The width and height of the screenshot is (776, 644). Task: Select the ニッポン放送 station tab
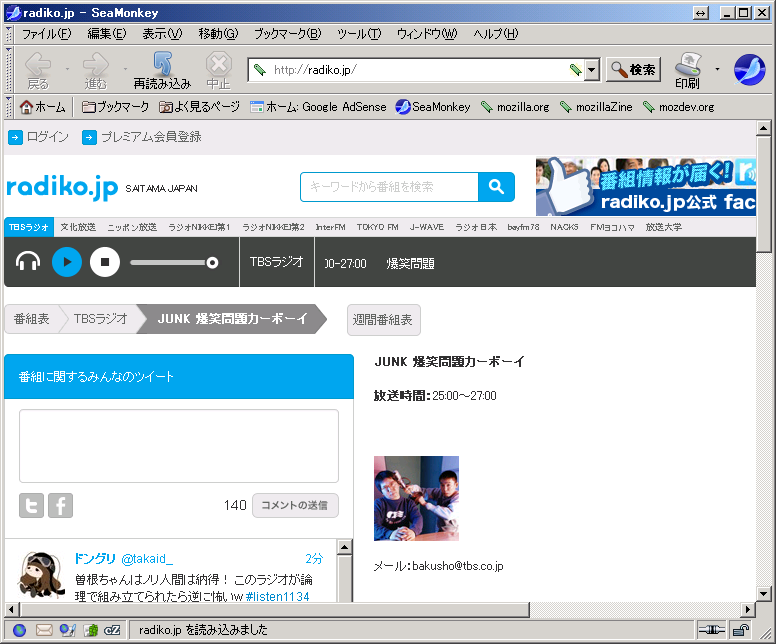click(132, 227)
